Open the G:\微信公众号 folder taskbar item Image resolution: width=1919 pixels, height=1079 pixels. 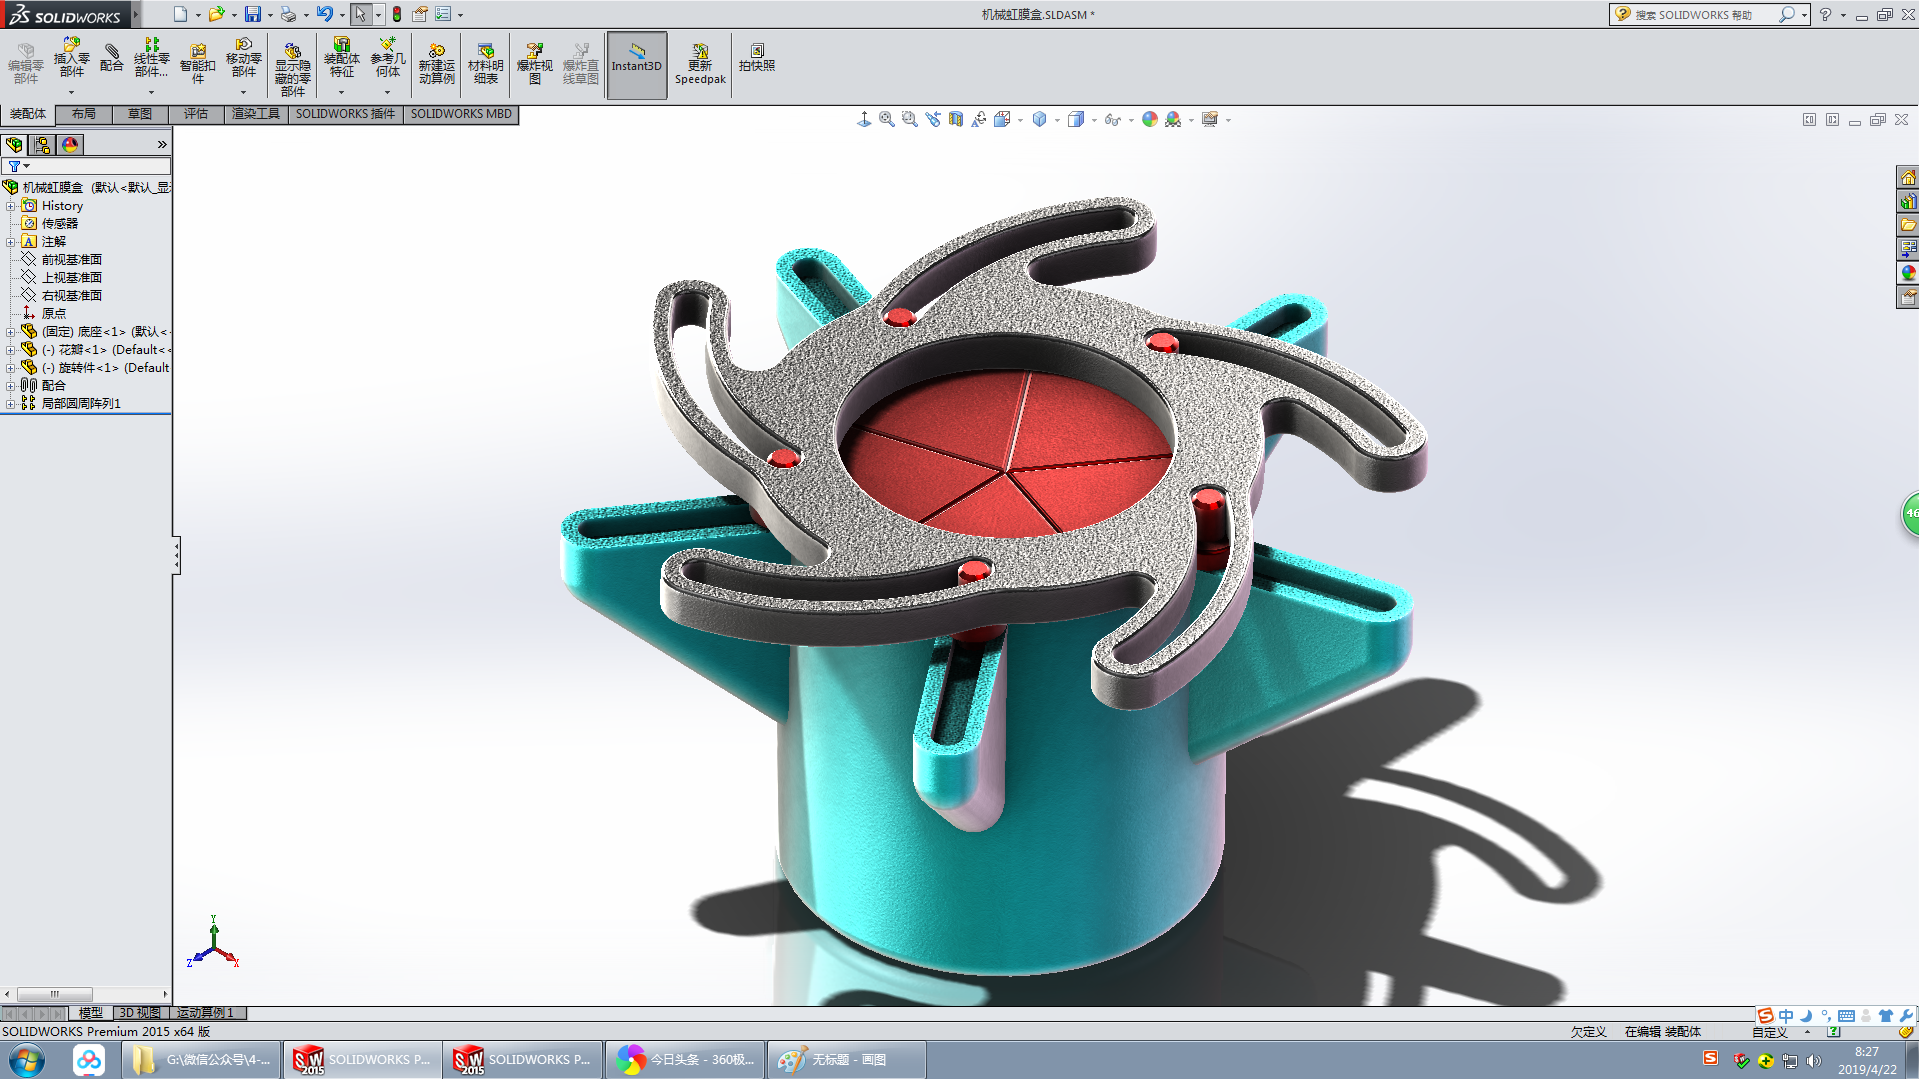[202, 1060]
